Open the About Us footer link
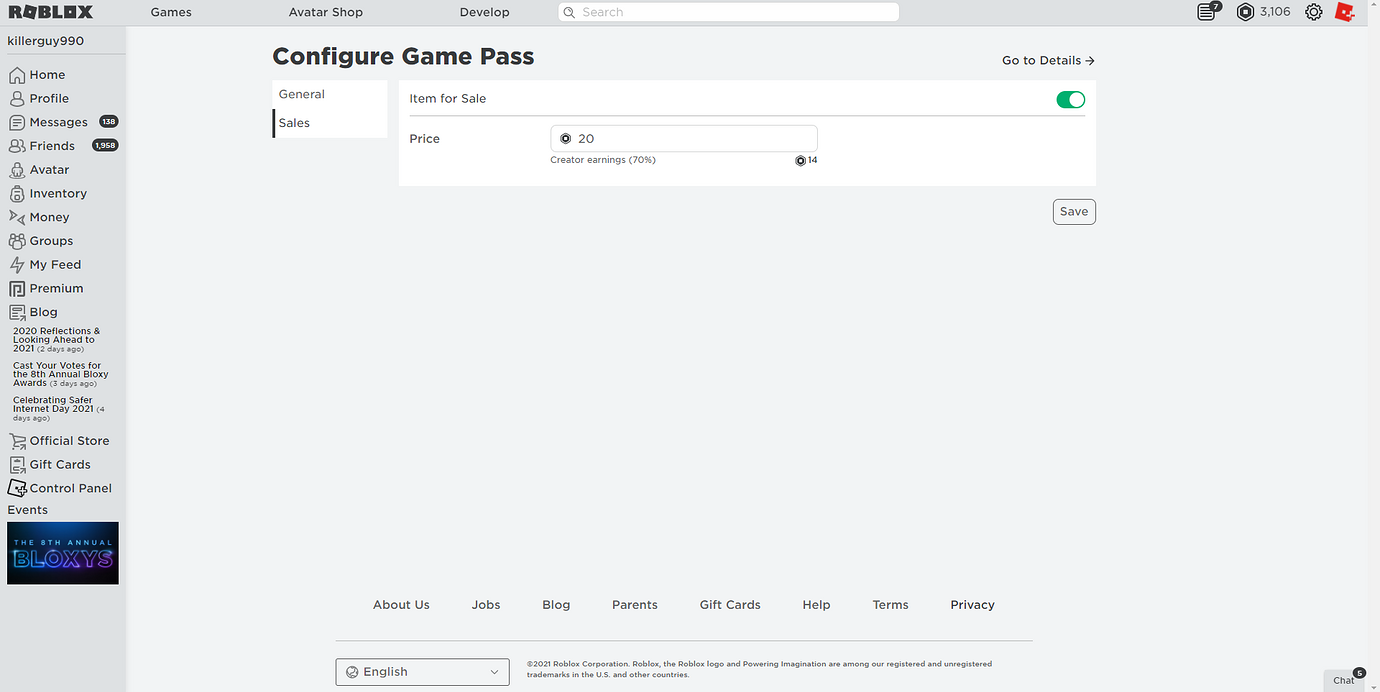Image resolution: width=1380 pixels, height=692 pixels. 401,605
